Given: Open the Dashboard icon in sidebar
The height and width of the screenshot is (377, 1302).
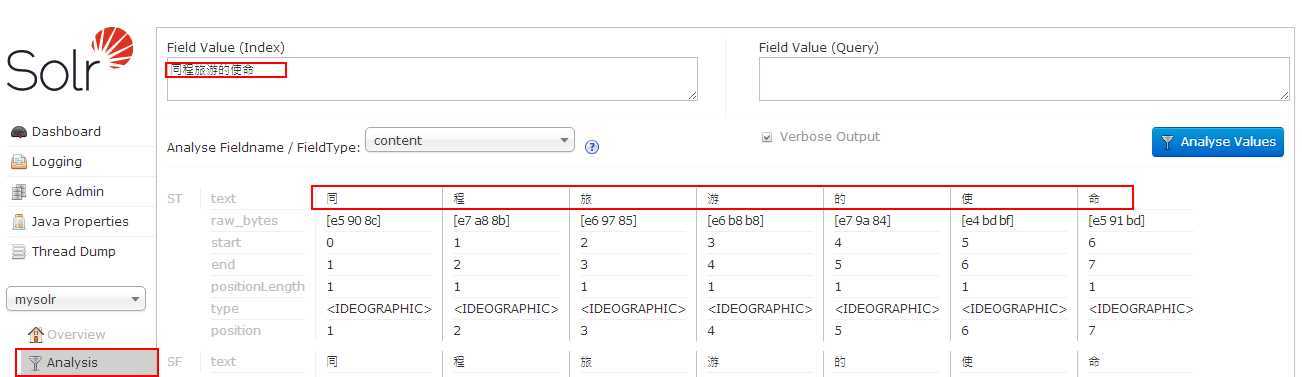Looking at the screenshot, I should tap(18, 132).
